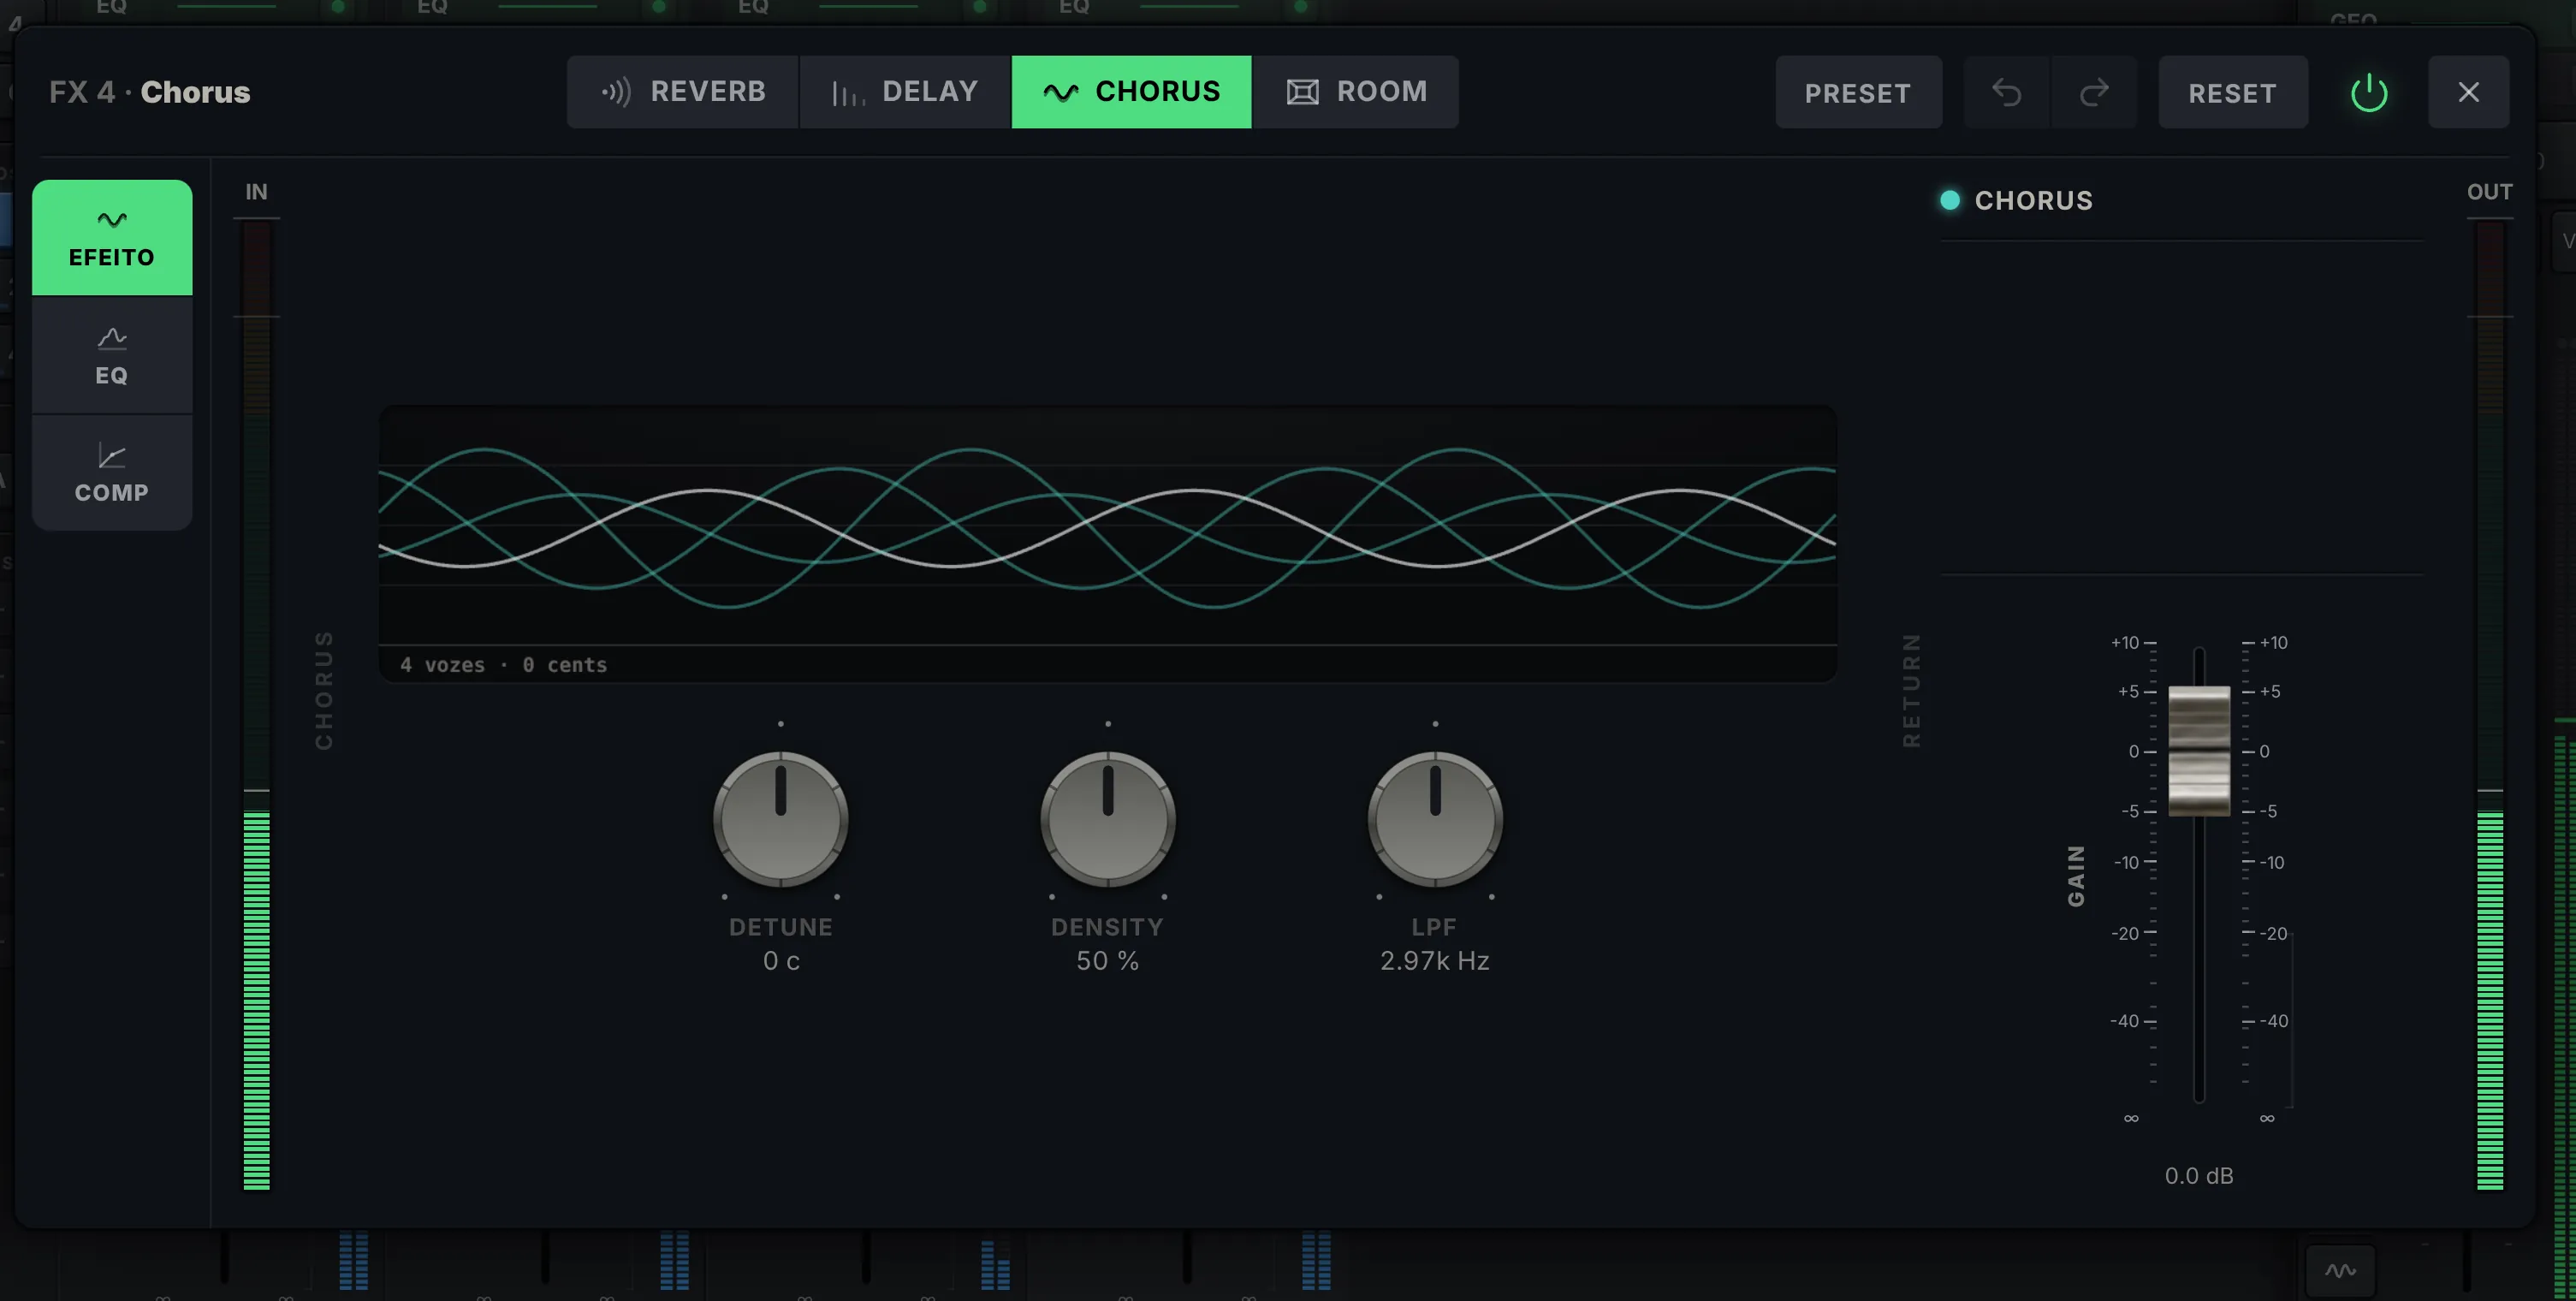Click the DENSITY value 50 %
The width and height of the screenshot is (2576, 1301).
(1108, 961)
